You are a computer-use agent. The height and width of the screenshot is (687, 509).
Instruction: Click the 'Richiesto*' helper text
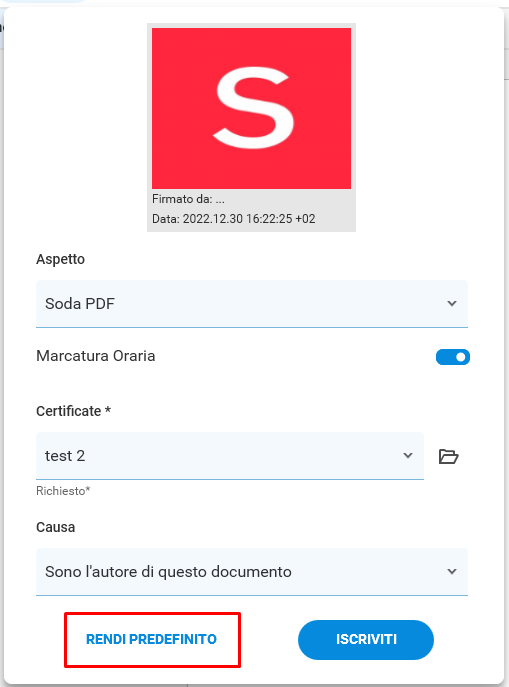[63, 491]
